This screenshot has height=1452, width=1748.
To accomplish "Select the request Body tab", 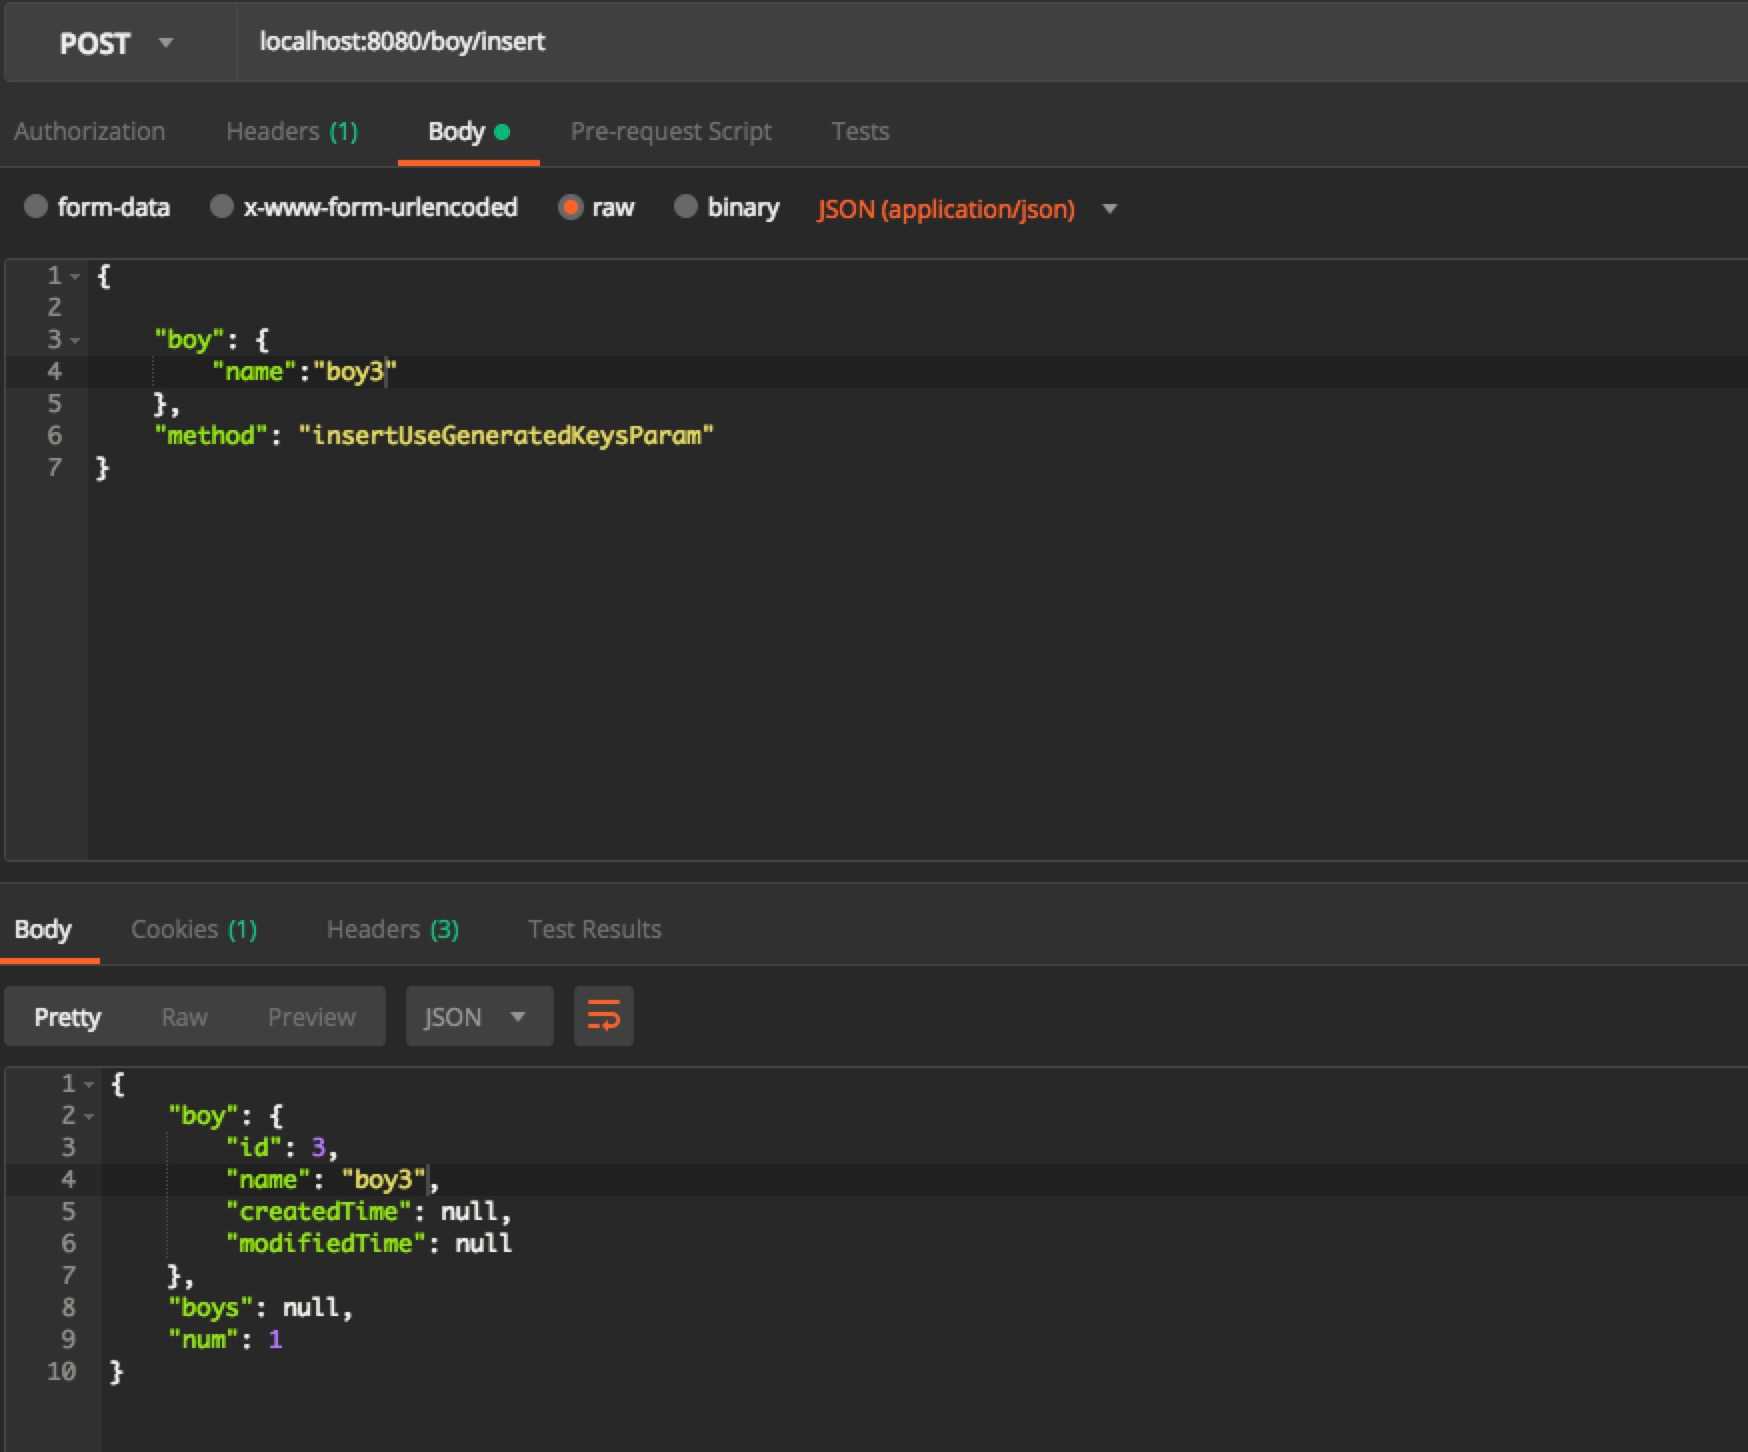I will click(468, 132).
